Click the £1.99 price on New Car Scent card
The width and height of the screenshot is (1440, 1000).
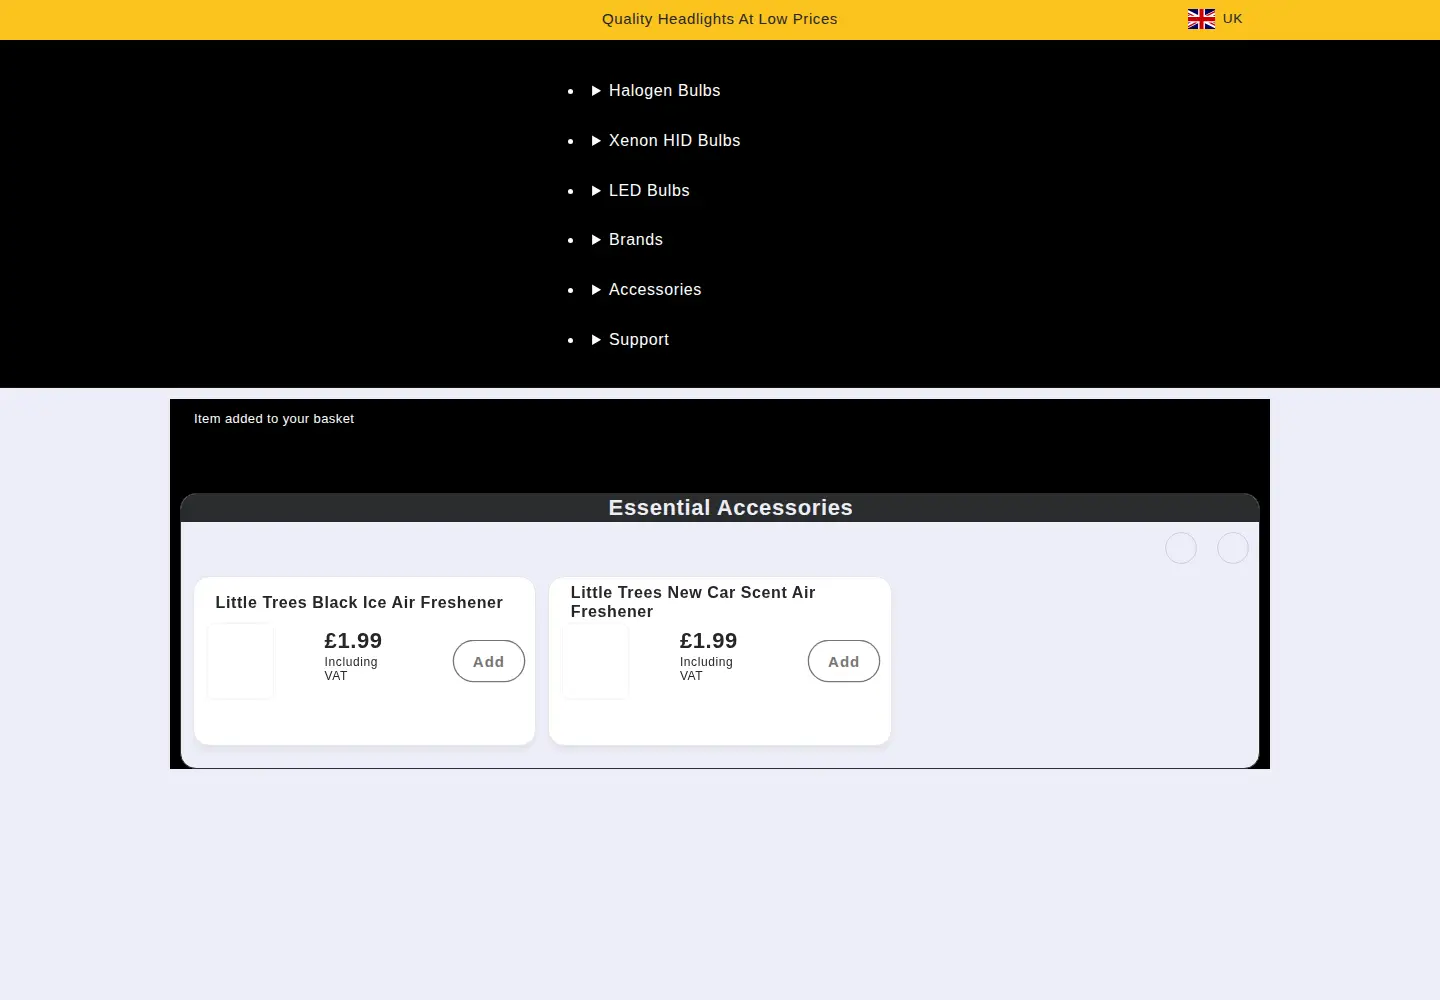coord(708,641)
